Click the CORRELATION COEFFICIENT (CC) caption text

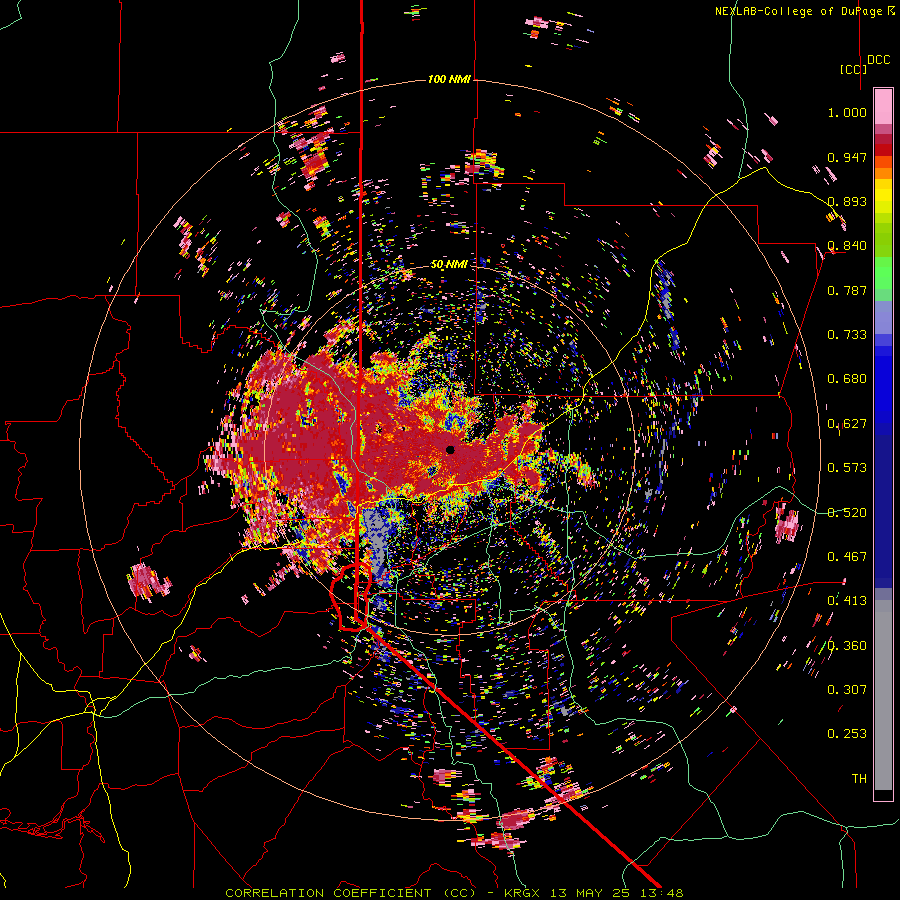point(350,893)
